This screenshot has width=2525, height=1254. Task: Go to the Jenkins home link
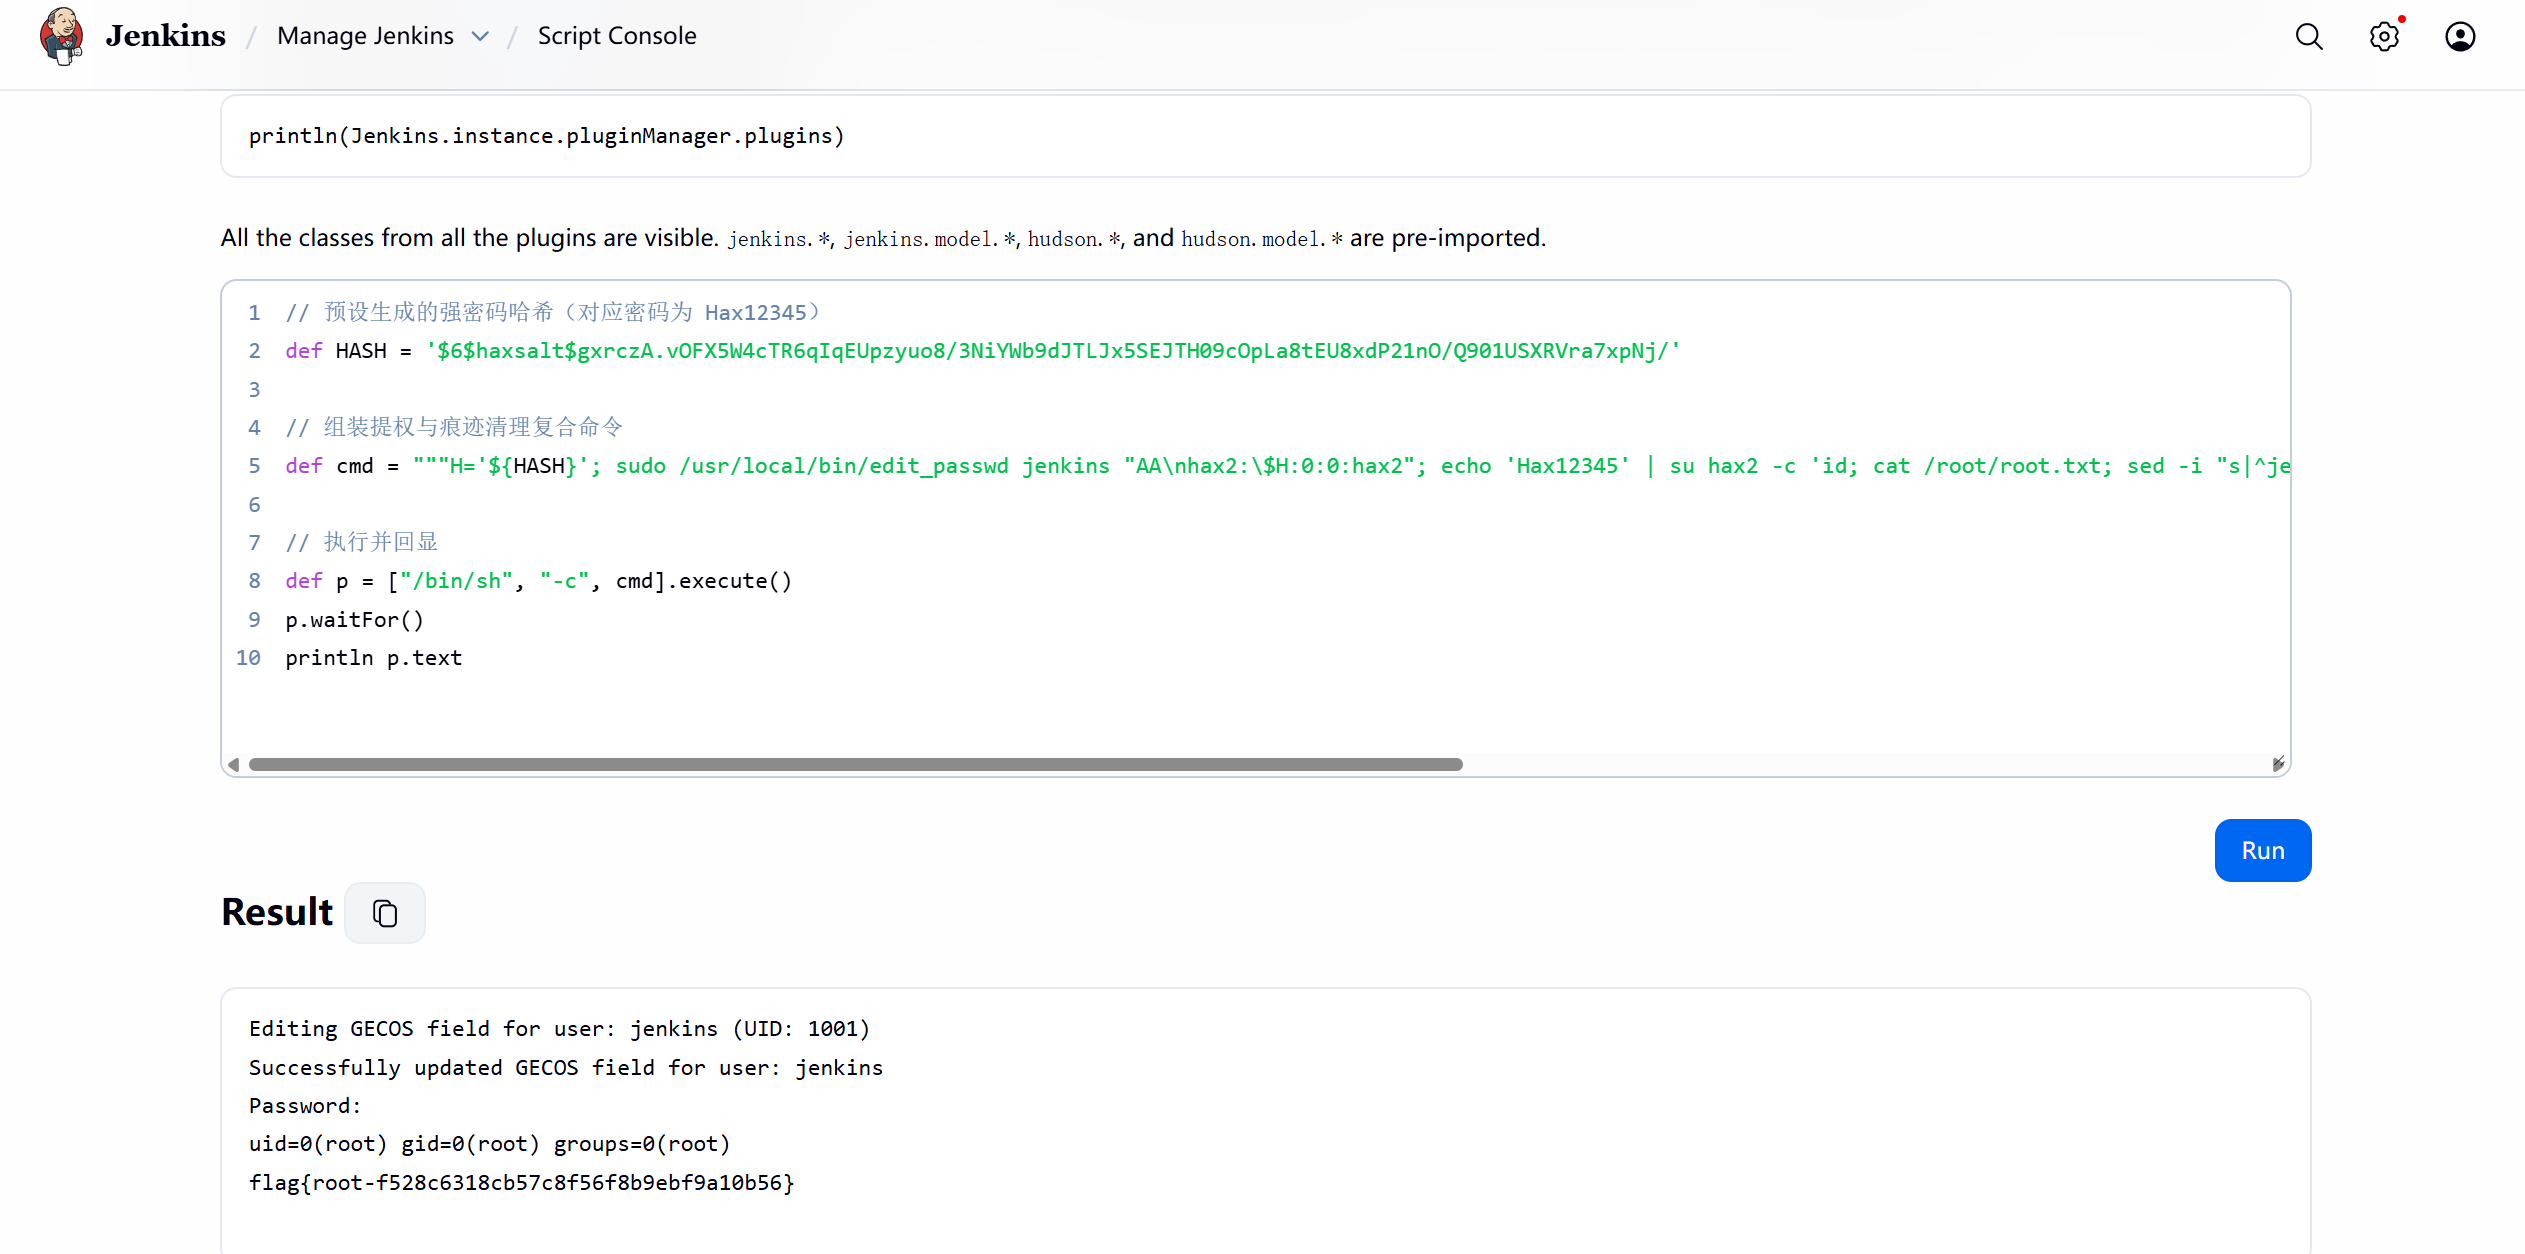tap(166, 36)
